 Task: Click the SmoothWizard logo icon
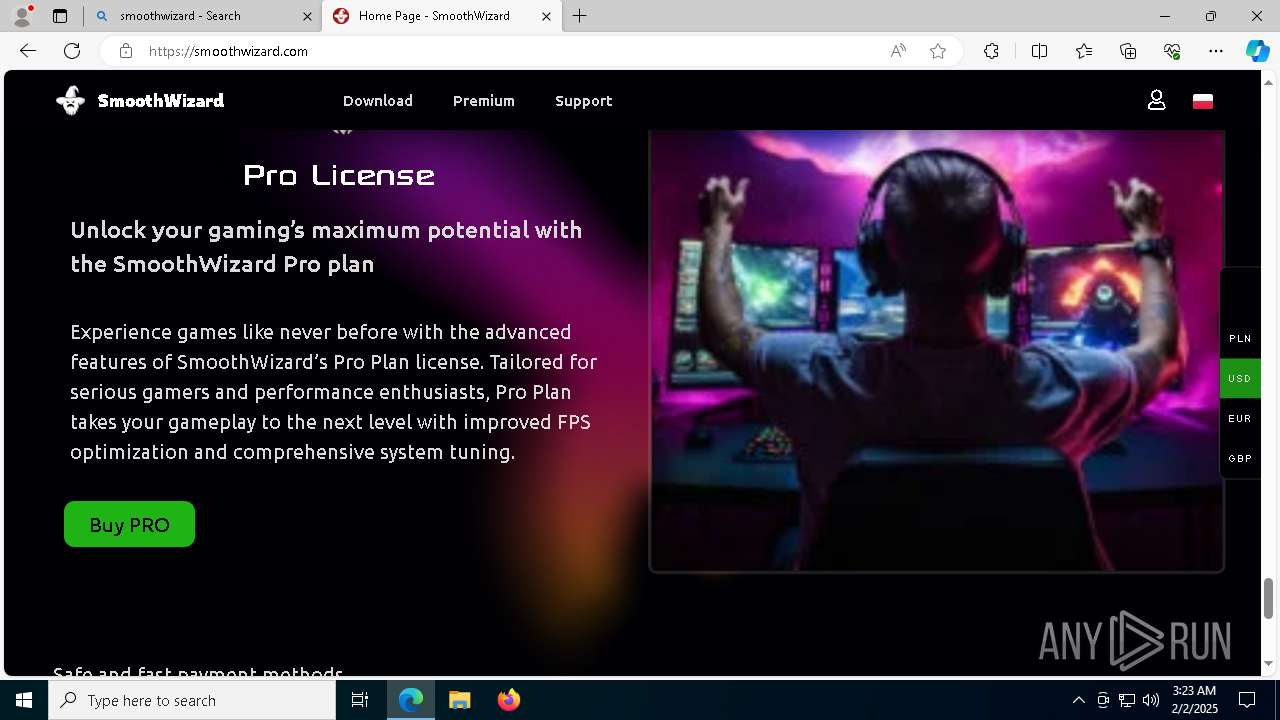(70, 101)
